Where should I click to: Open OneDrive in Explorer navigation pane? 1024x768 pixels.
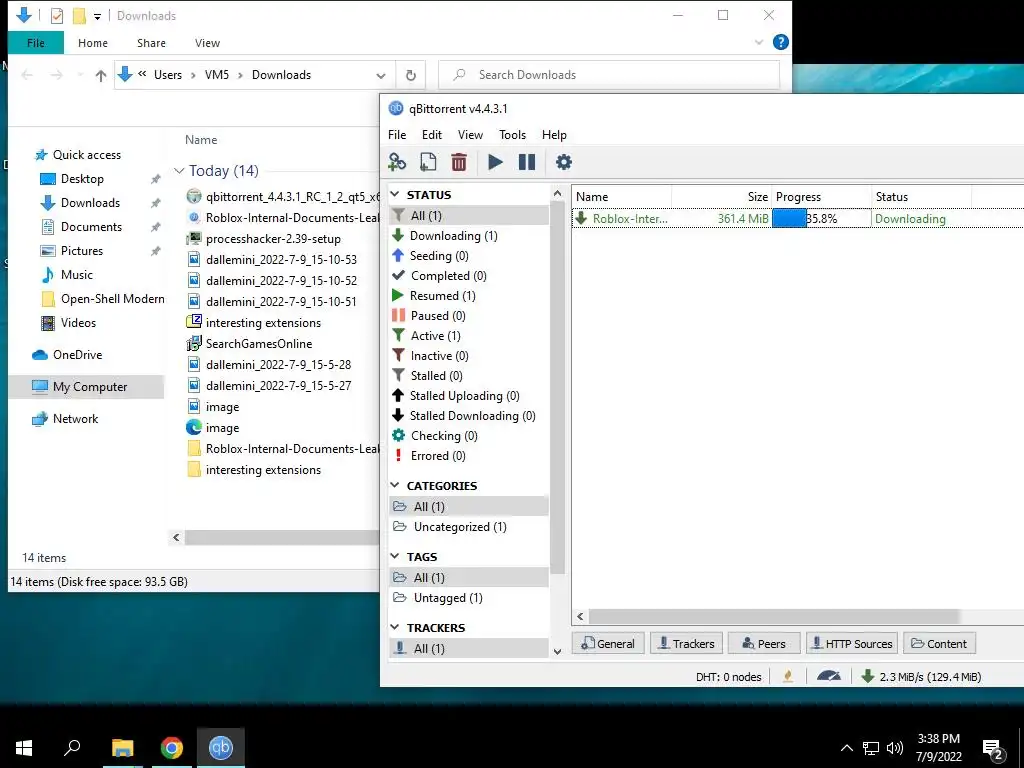77,355
